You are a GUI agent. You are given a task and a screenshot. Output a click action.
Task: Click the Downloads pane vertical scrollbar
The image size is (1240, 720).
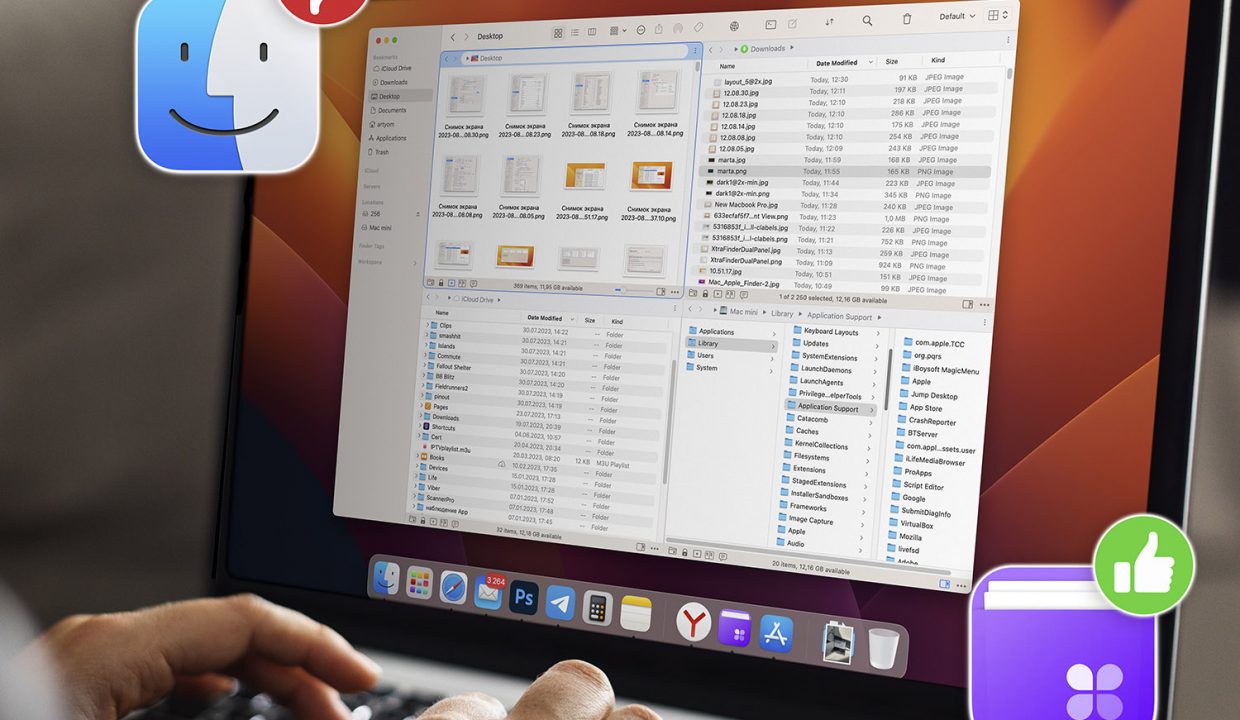coord(1009,75)
